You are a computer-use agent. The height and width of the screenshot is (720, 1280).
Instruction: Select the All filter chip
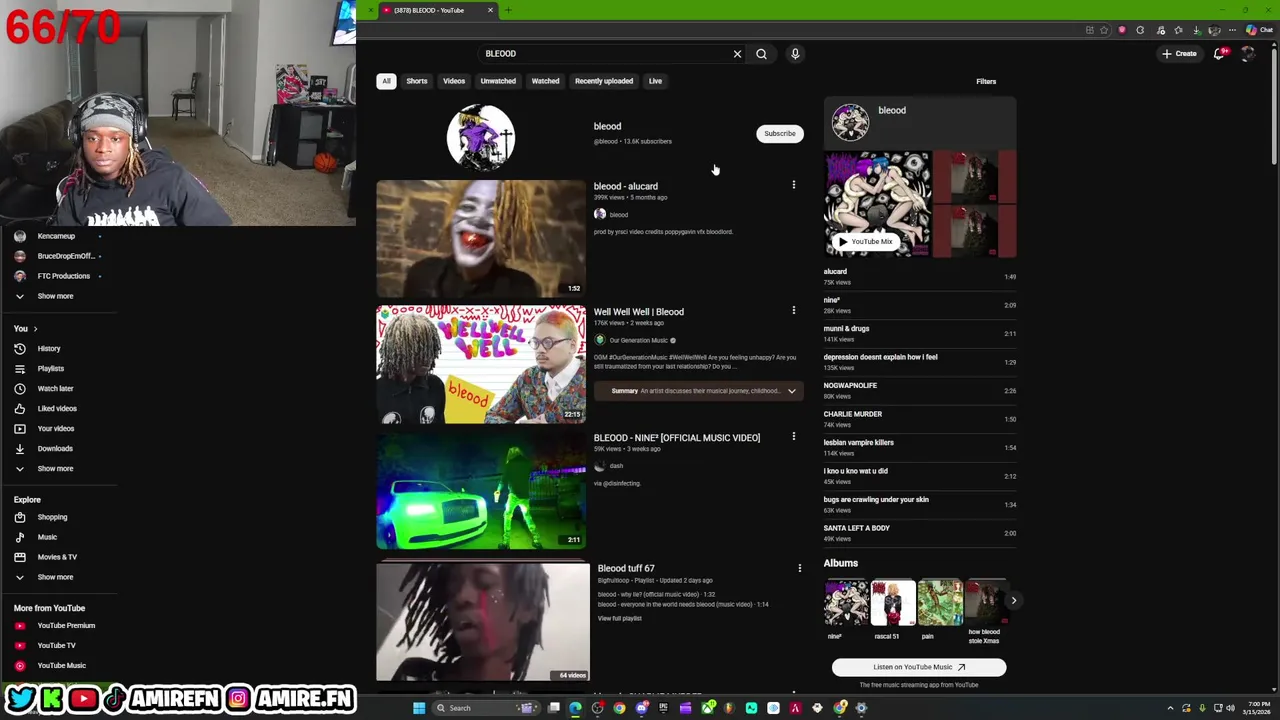[386, 81]
